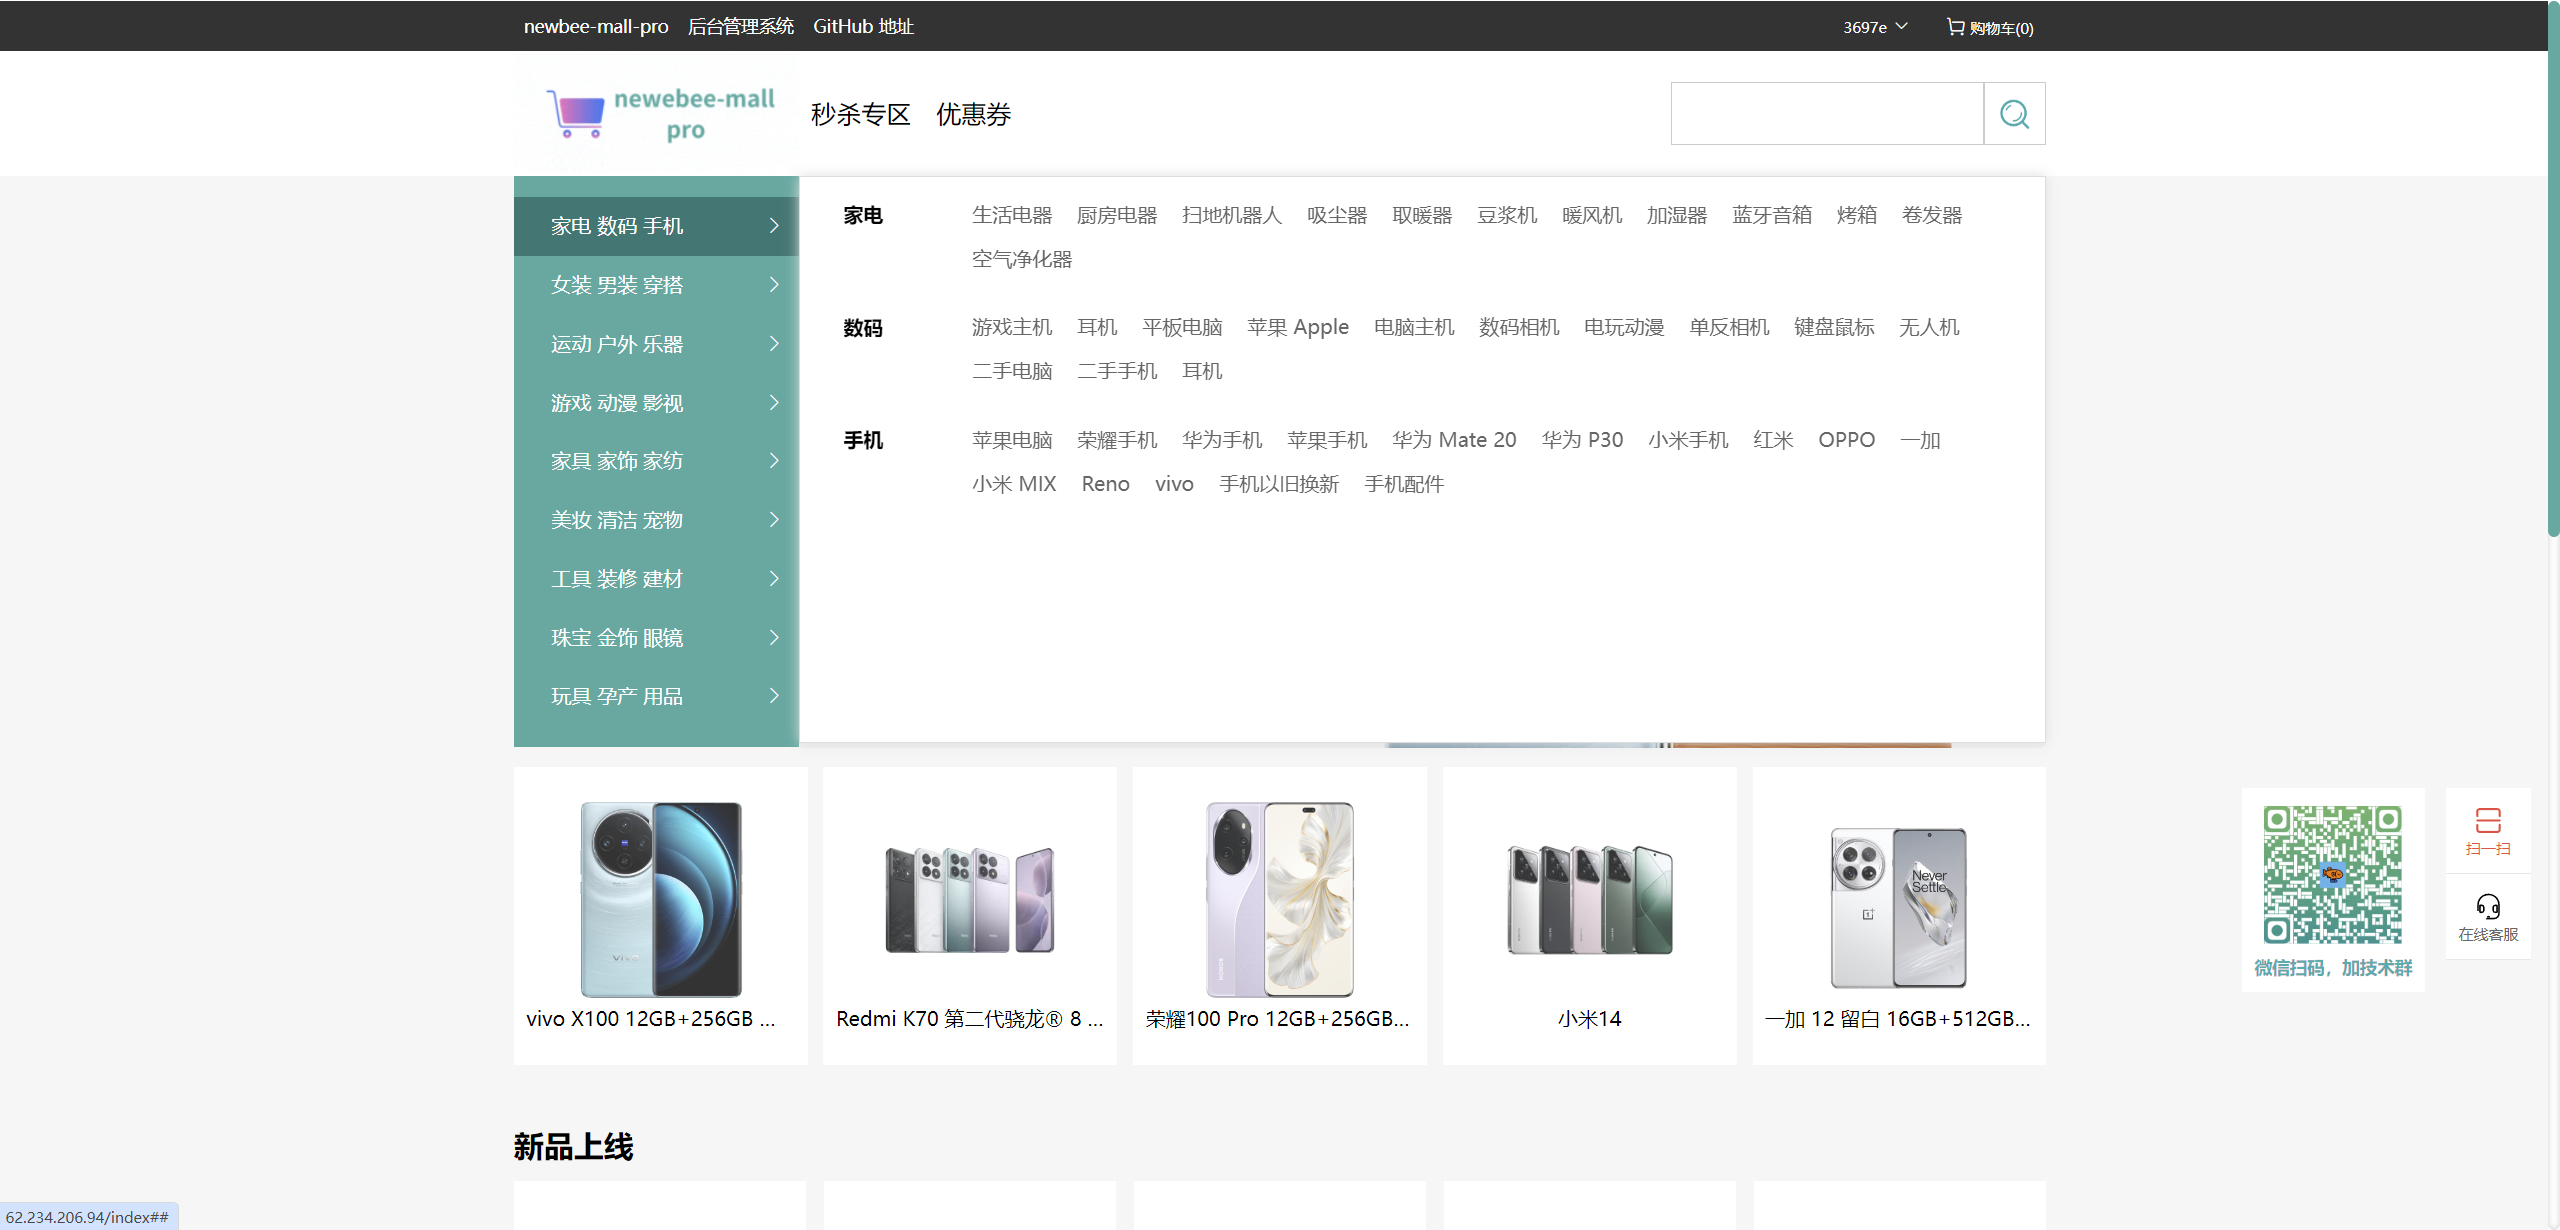2560x1230 pixels.
Task: Expand 玩具 孕产 用品 category arrow
Action: click(x=773, y=696)
